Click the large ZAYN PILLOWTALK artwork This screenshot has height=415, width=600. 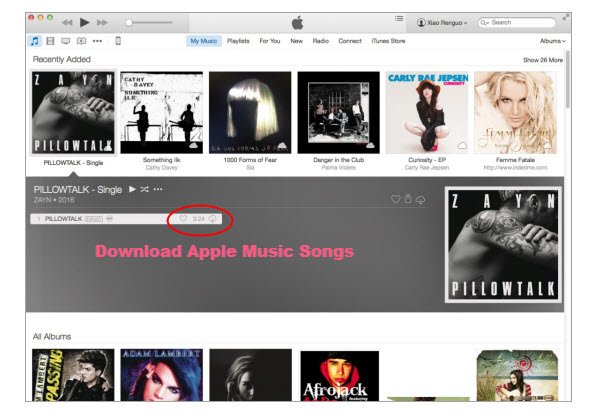tap(503, 245)
